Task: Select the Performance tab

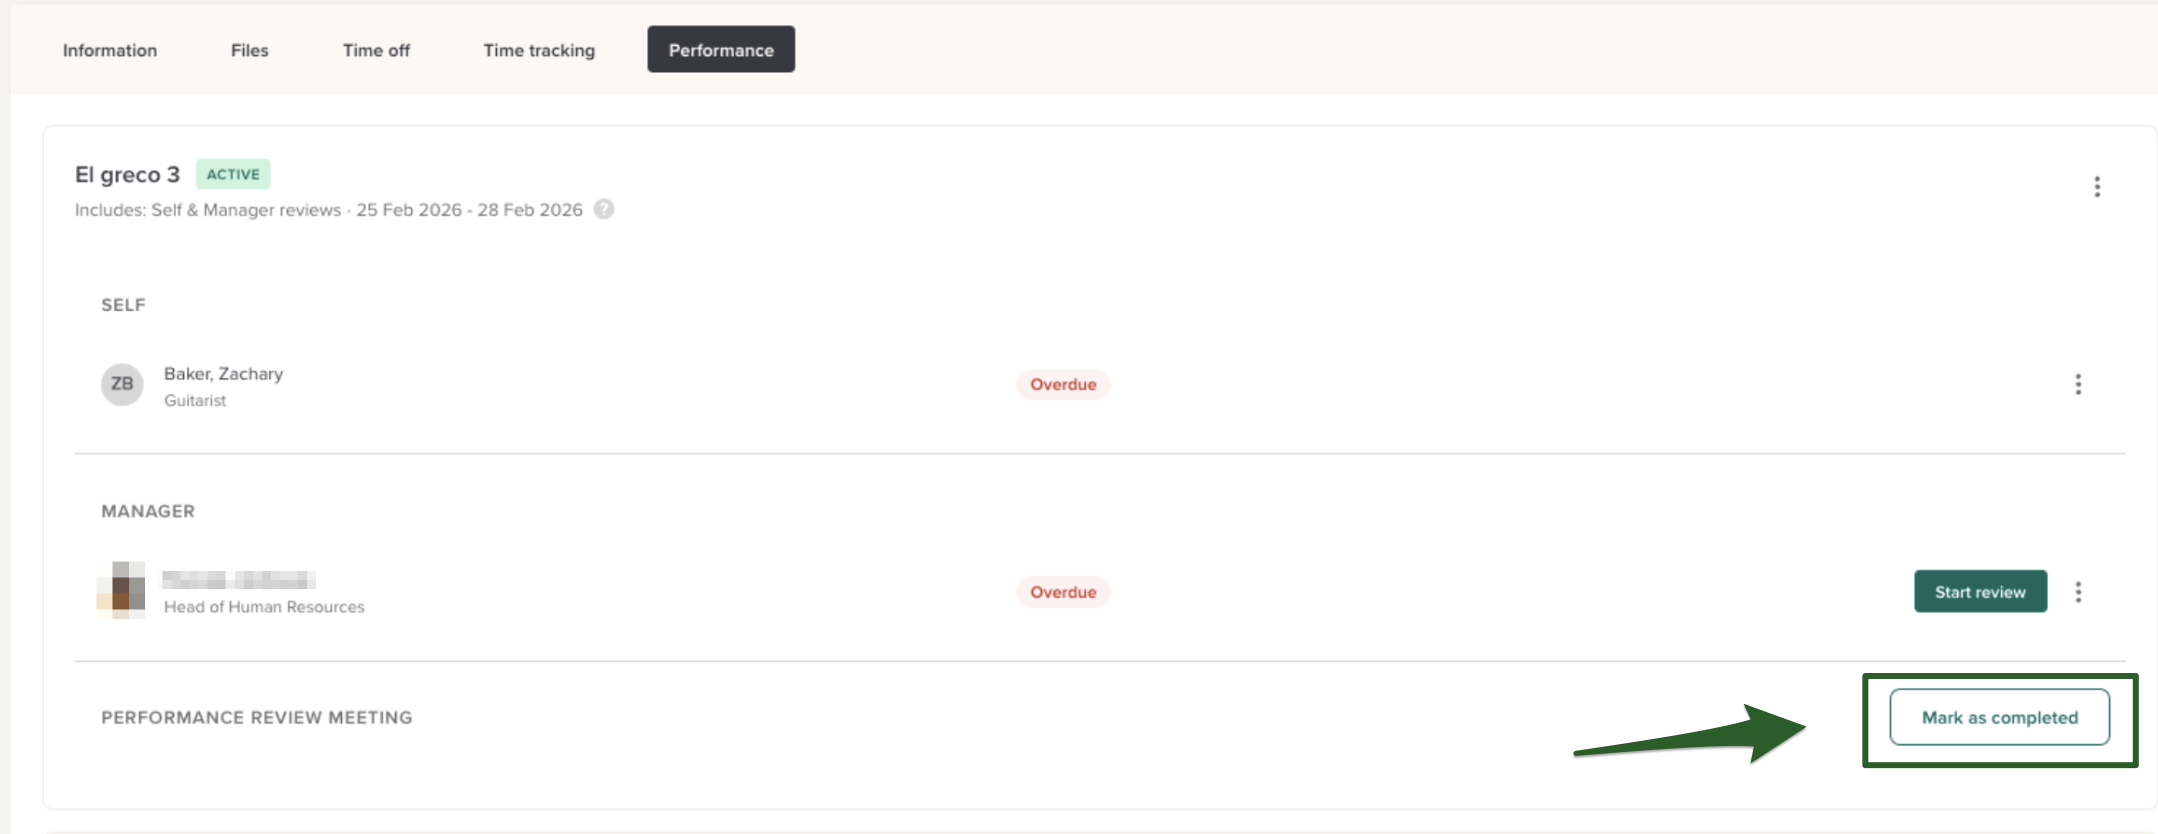Action: (721, 50)
